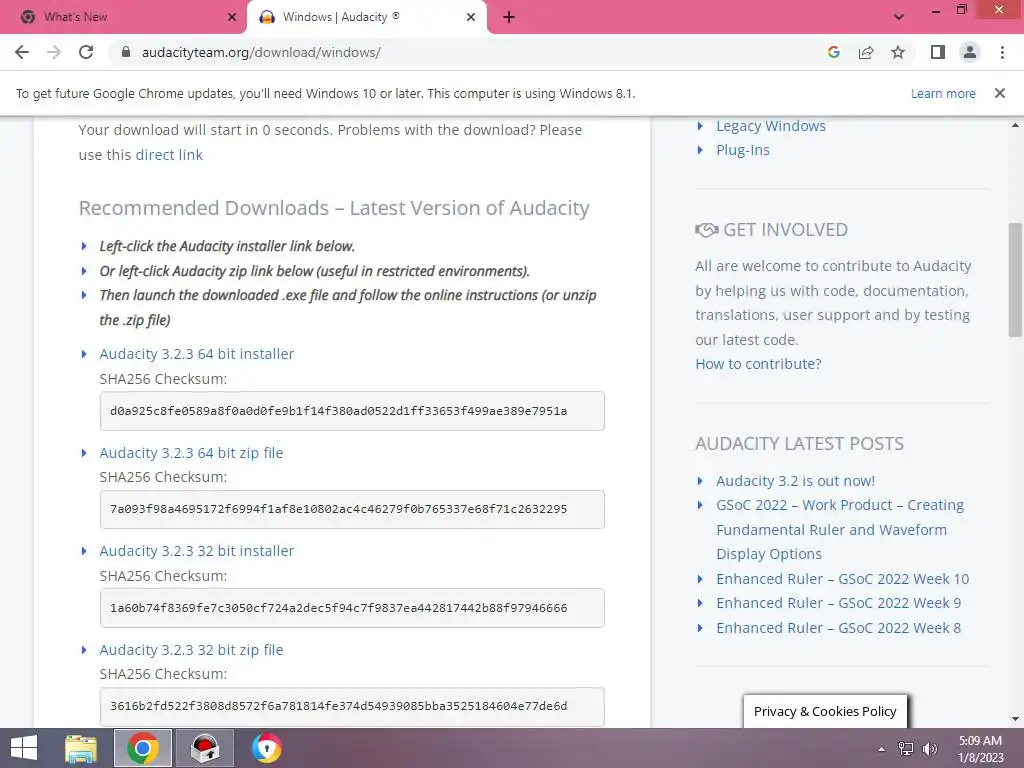This screenshot has width=1024, height=768.
Task: Go back to the previous page
Action: point(22,52)
